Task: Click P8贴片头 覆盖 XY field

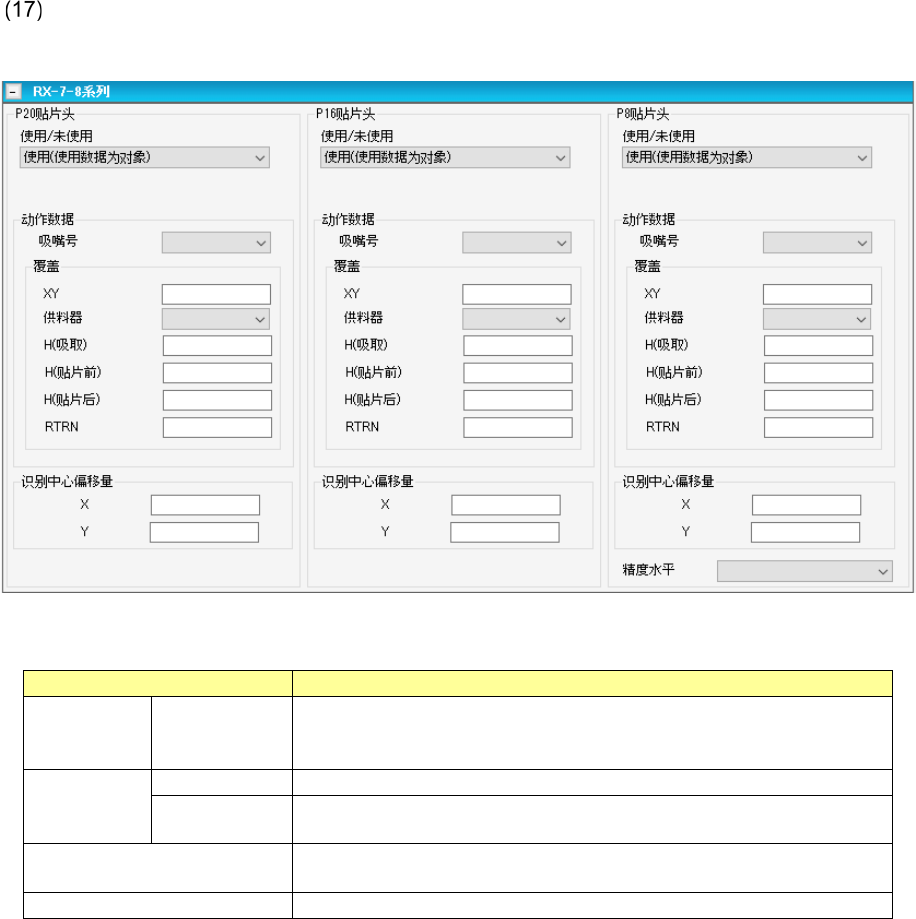Action: (x=818, y=294)
